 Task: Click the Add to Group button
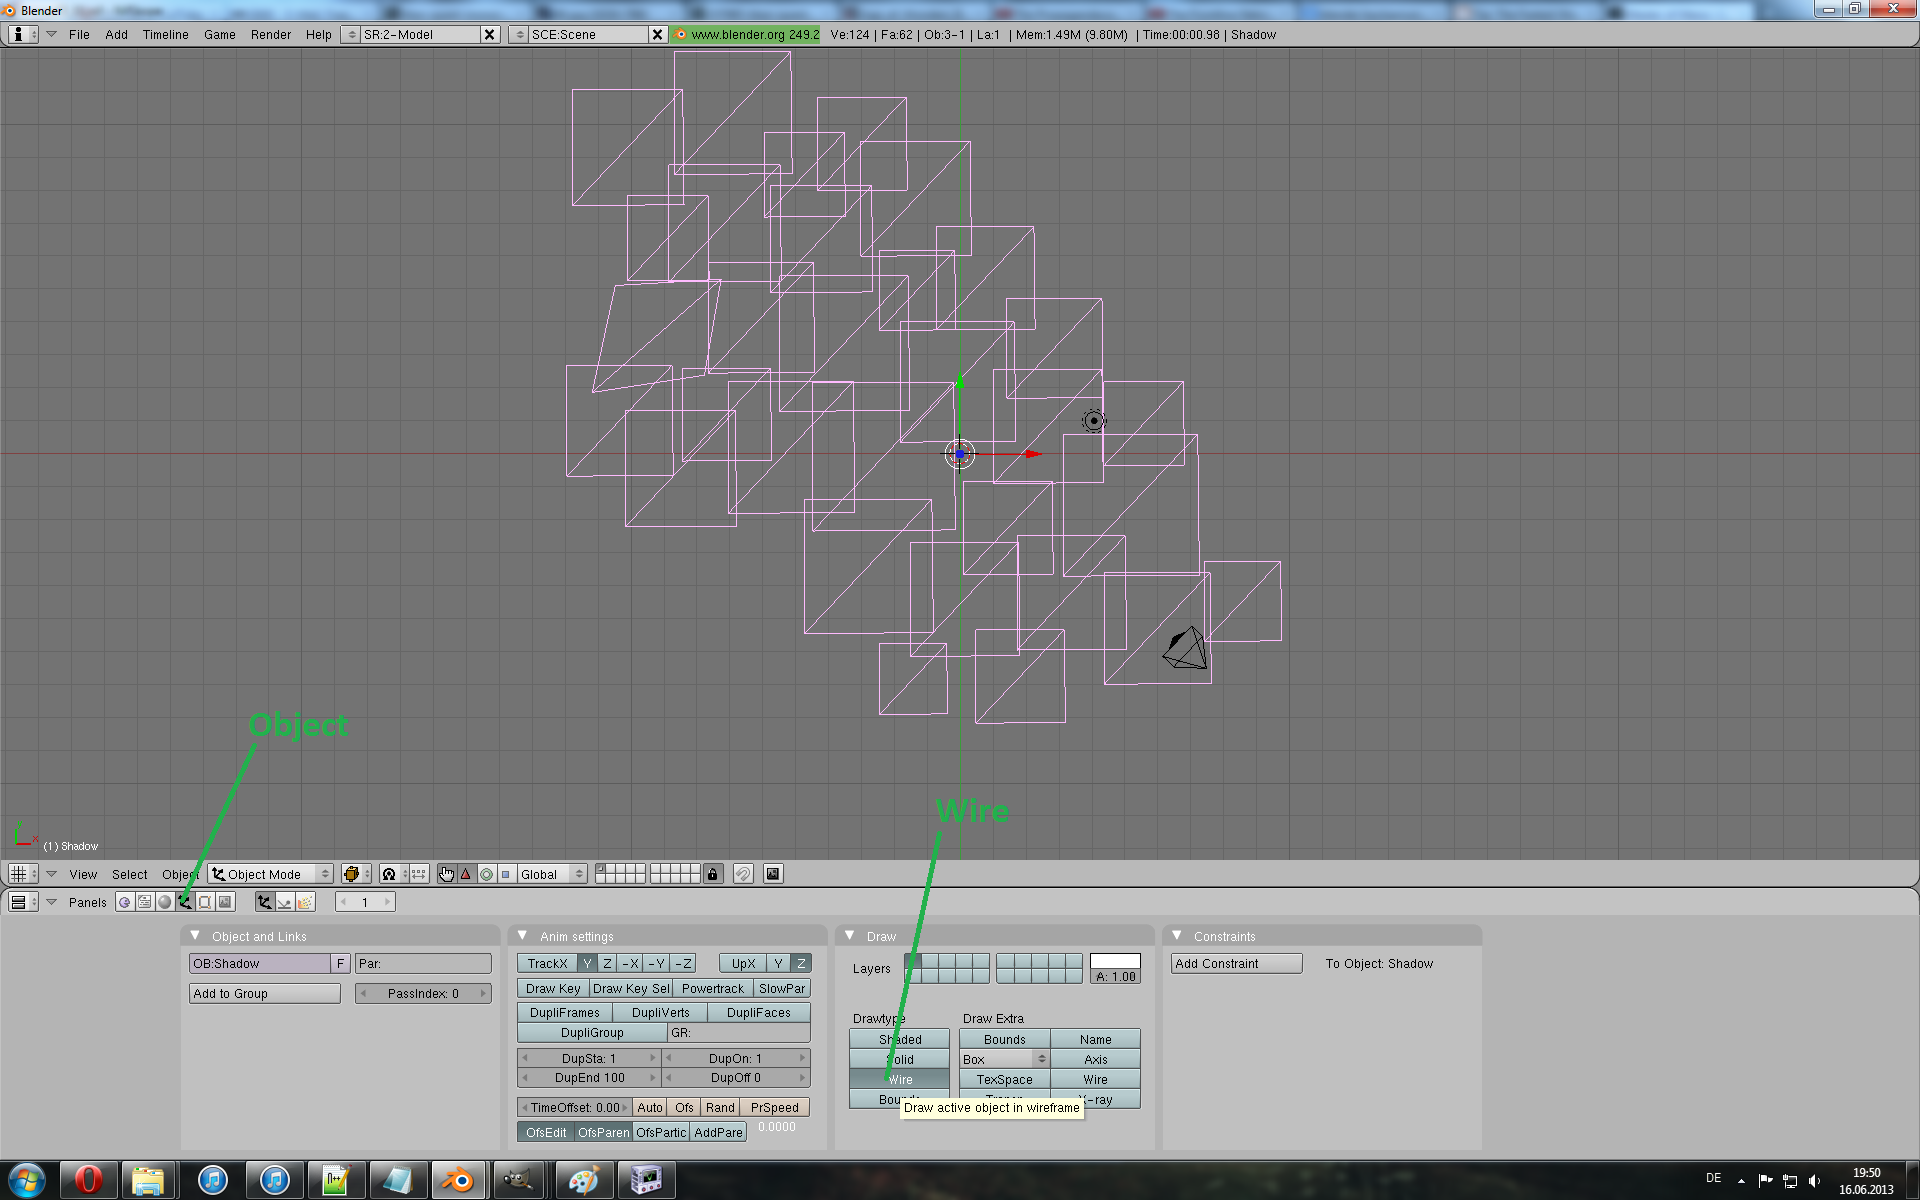(265, 993)
